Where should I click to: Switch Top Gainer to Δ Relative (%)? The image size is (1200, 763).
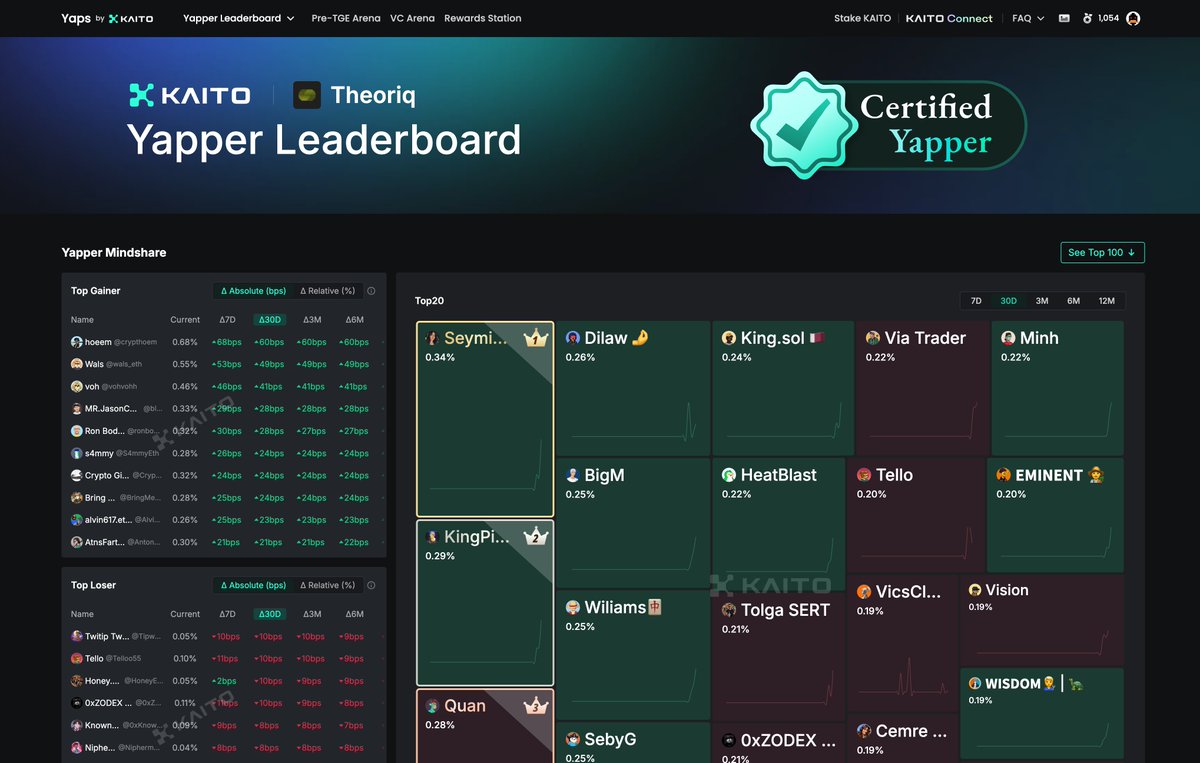pyautogui.click(x=328, y=291)
